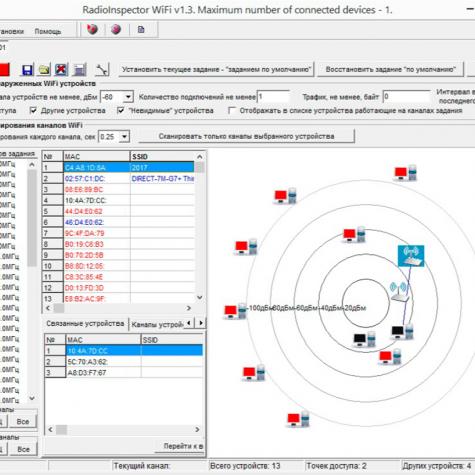Click Восстановить задание "по умолчанию" button
The width and height of the screenshot is (475, 475).
390,70
